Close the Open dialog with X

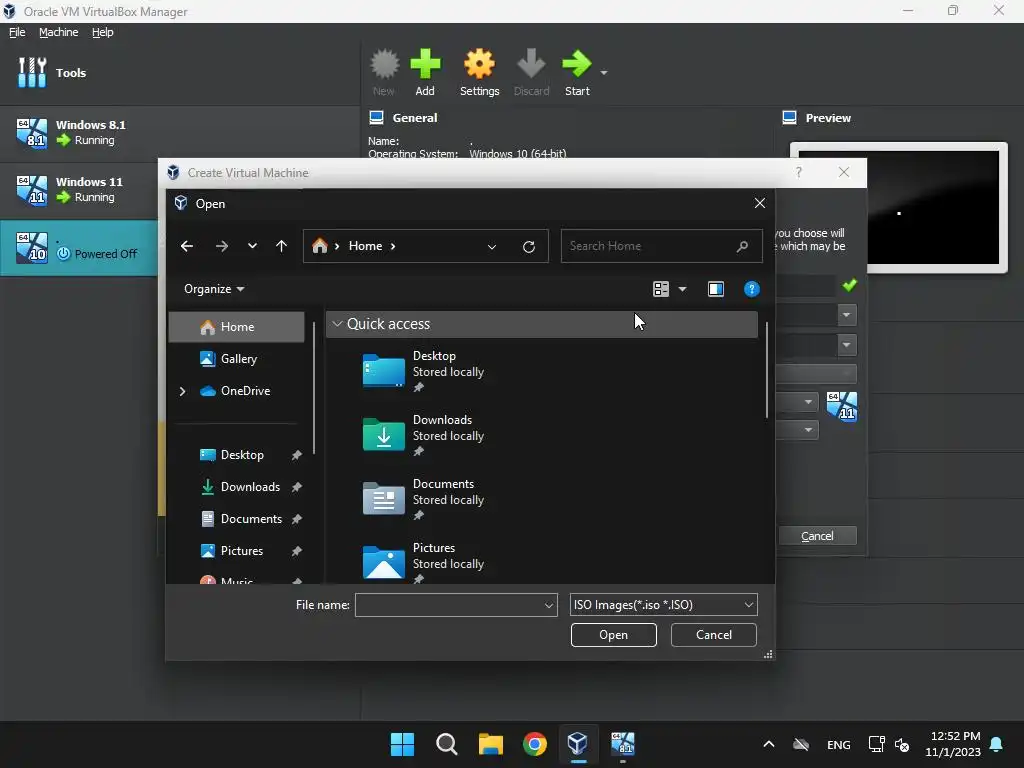(760, 203)
